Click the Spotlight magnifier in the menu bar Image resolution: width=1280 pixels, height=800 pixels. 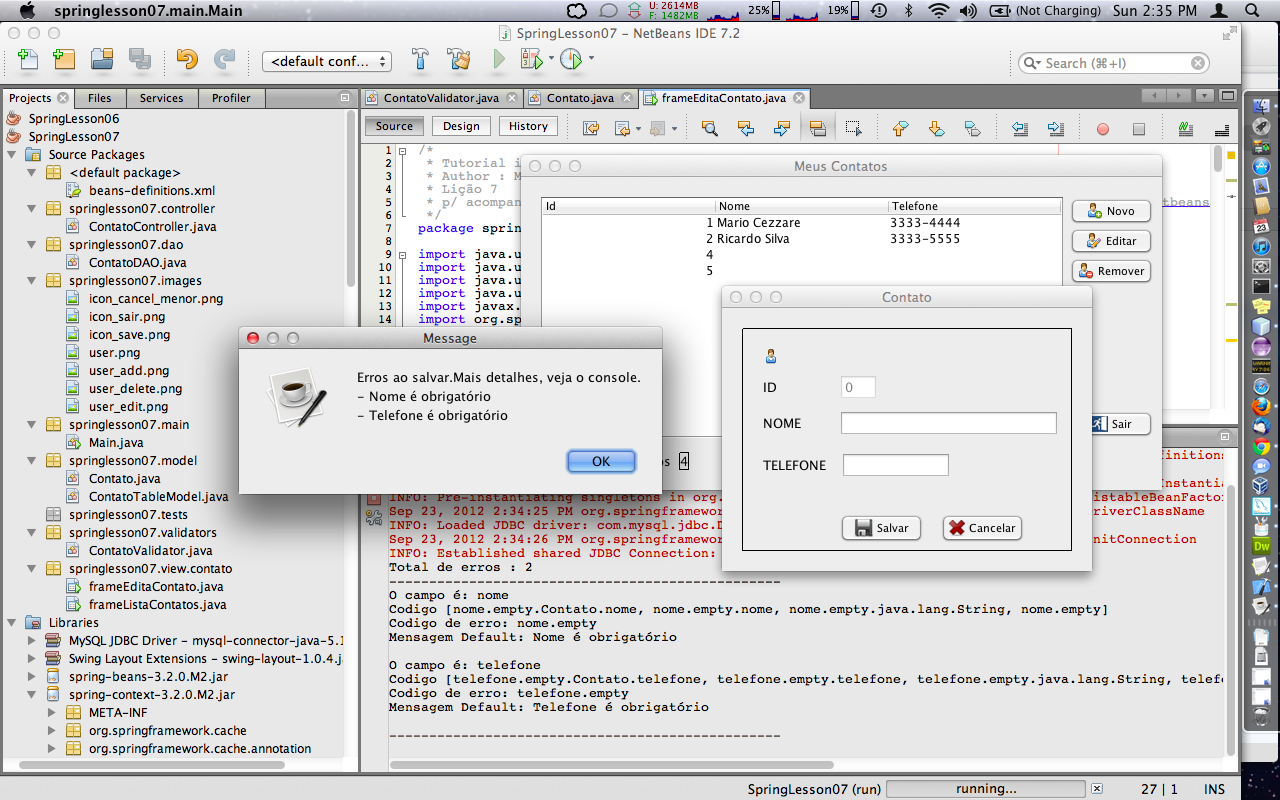tap(1251, 10)
